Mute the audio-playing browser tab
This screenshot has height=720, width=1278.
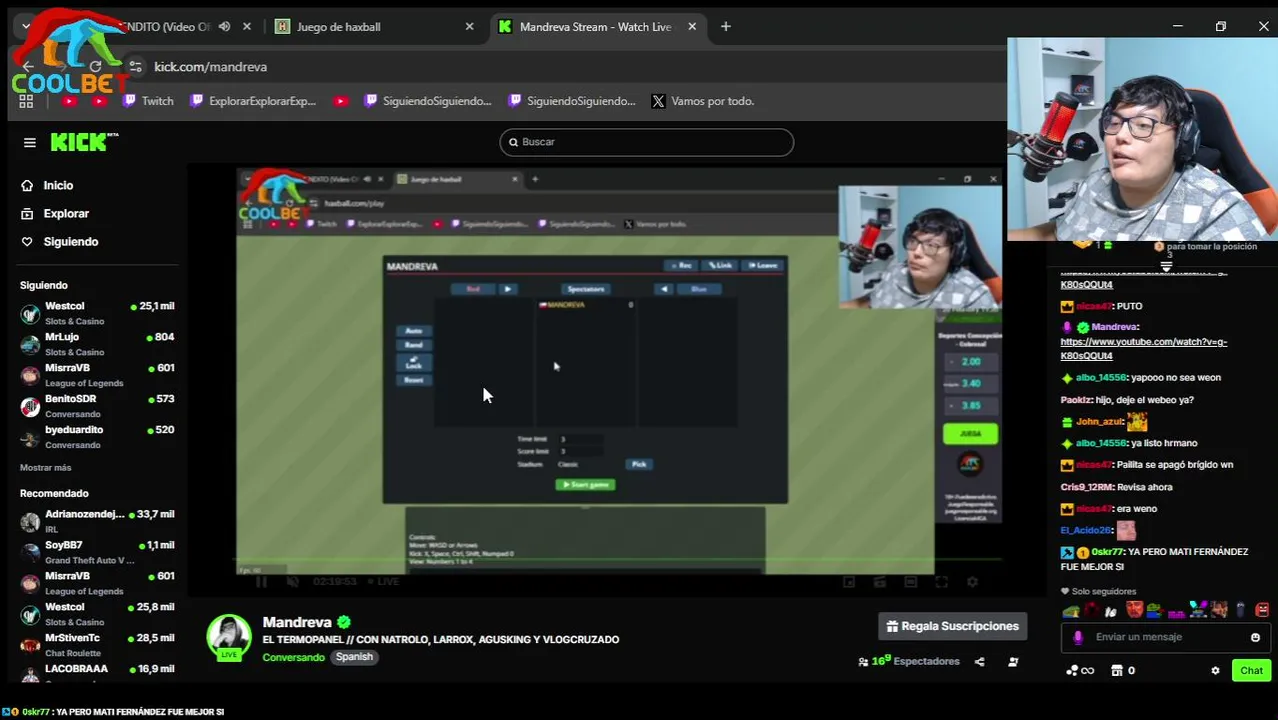tap(224, 27)
